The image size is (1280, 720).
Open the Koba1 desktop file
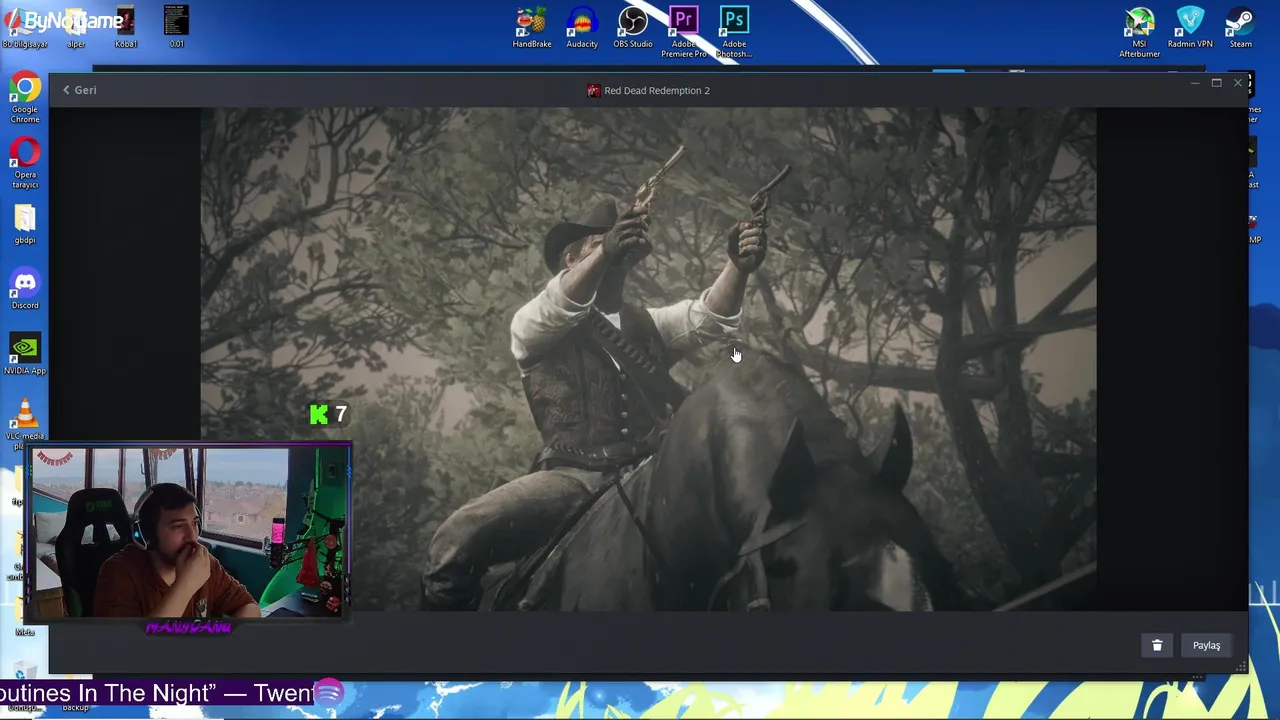tap(126, 27)
